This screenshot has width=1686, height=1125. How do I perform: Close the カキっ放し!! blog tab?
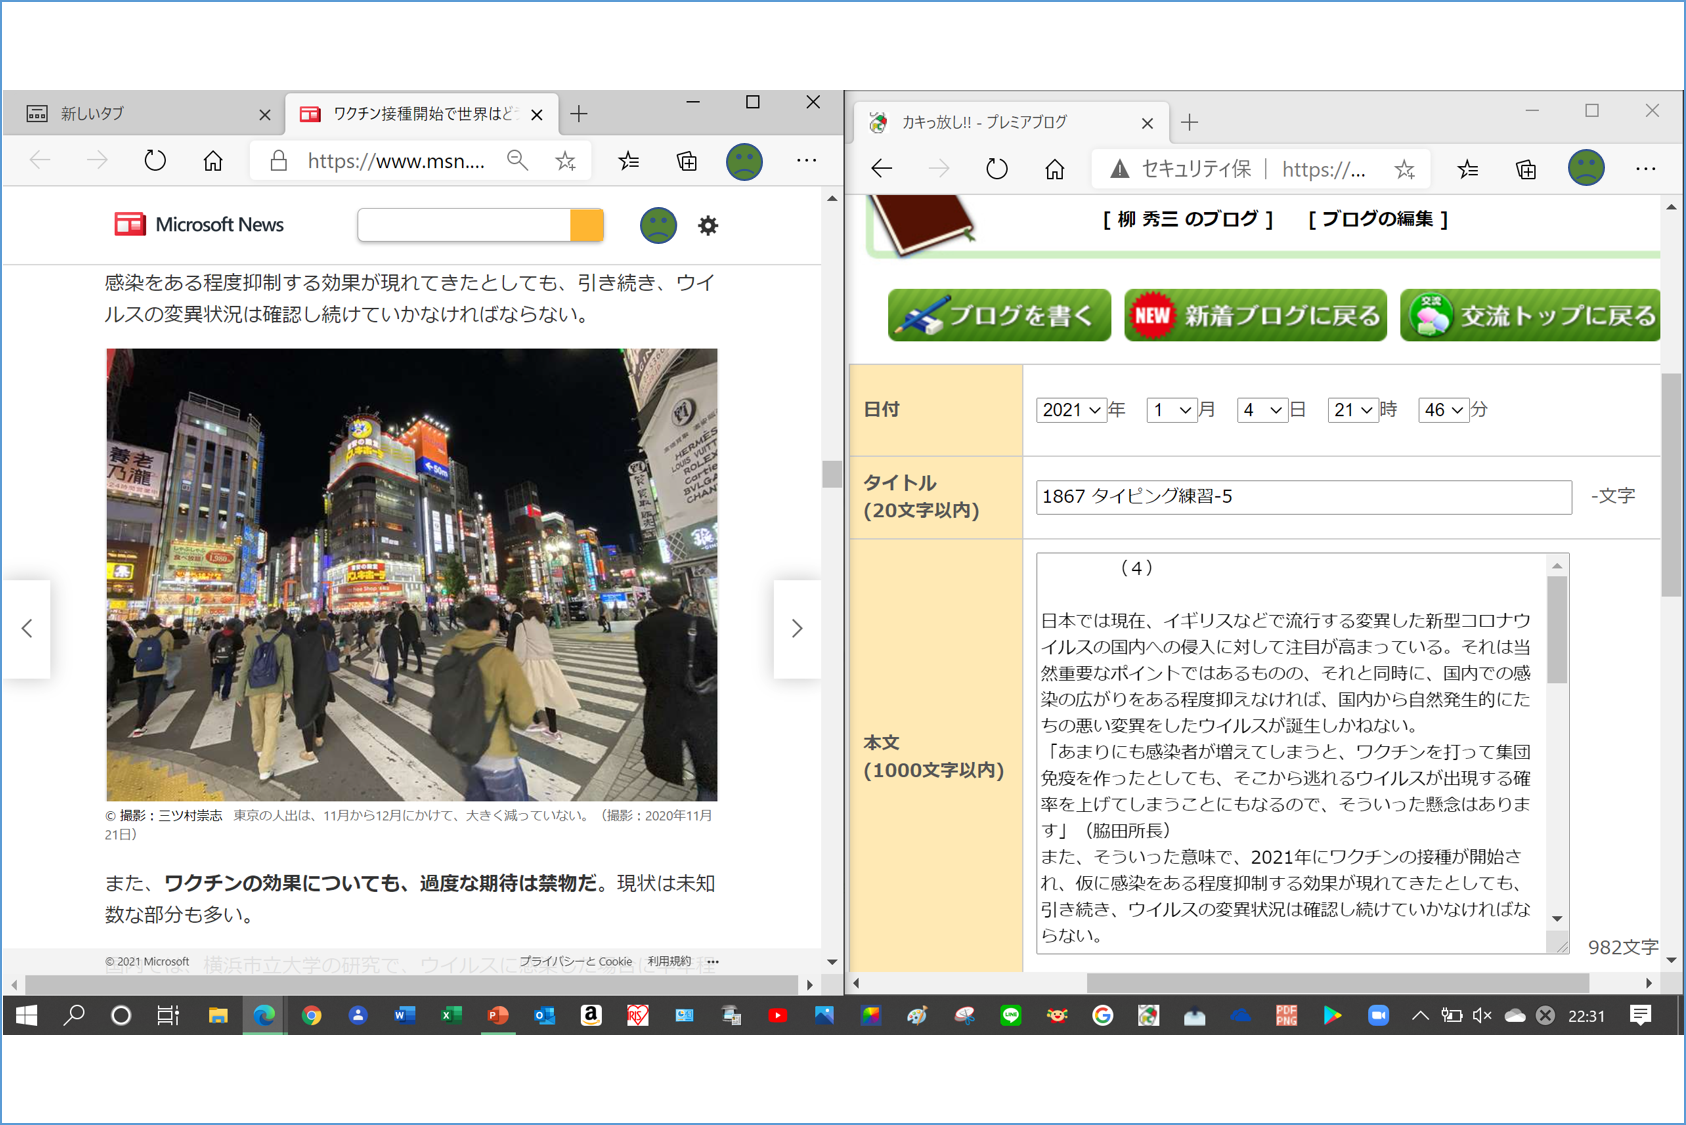(x=1147, y=123)
